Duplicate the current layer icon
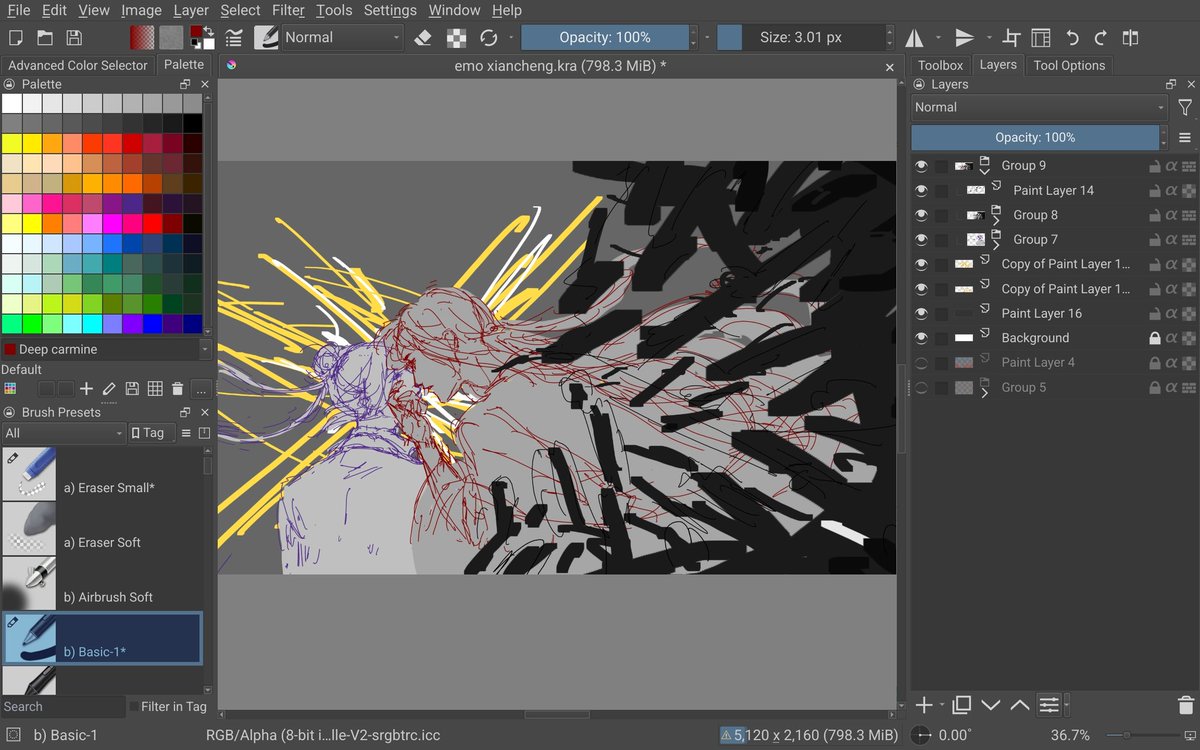Viewport: 1200px width, 750px height. click(961, 705)
